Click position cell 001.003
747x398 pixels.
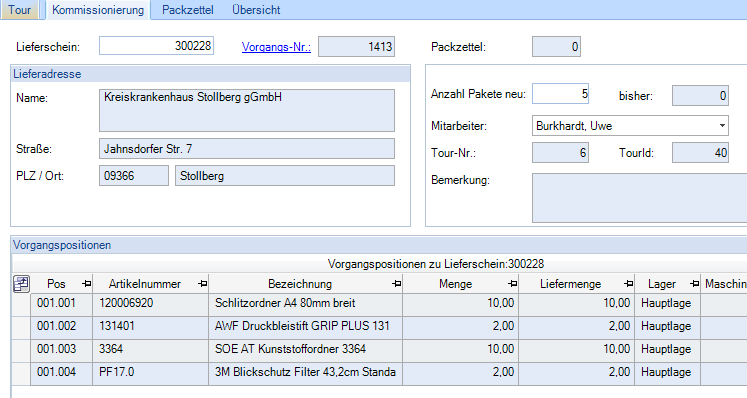[61, 350]
